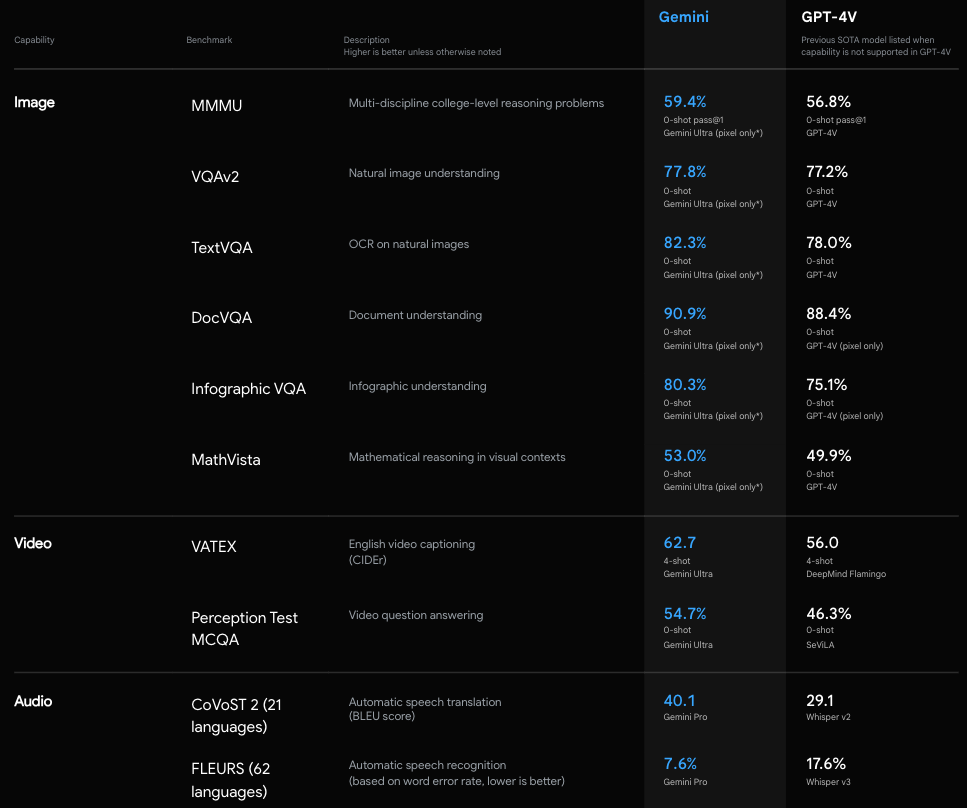Click GPT-4V's 49.9% MathVista score

829,455
